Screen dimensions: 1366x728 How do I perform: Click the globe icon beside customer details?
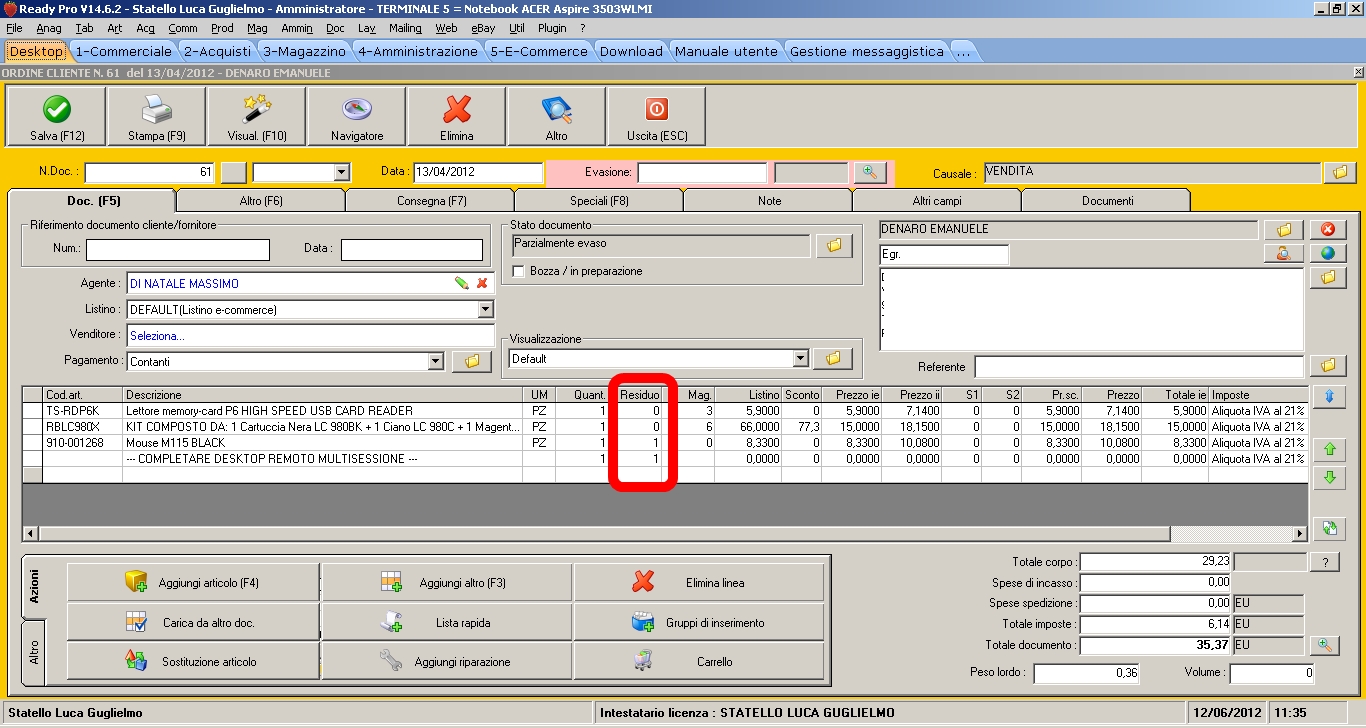(1328, 253)
